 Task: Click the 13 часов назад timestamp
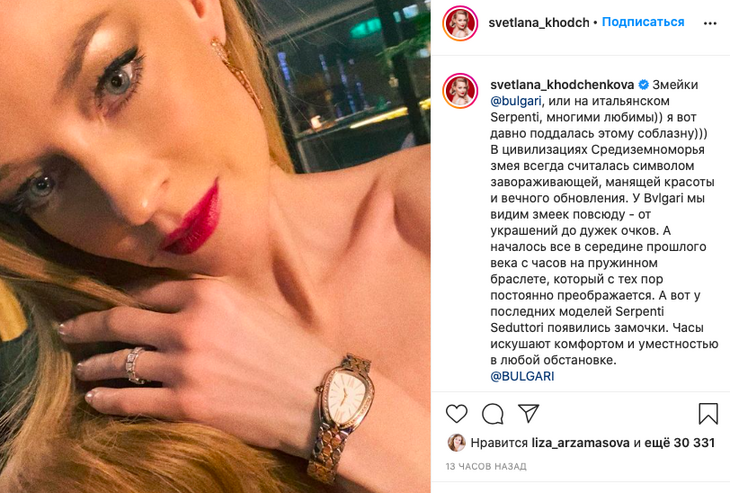click(486, 466)
